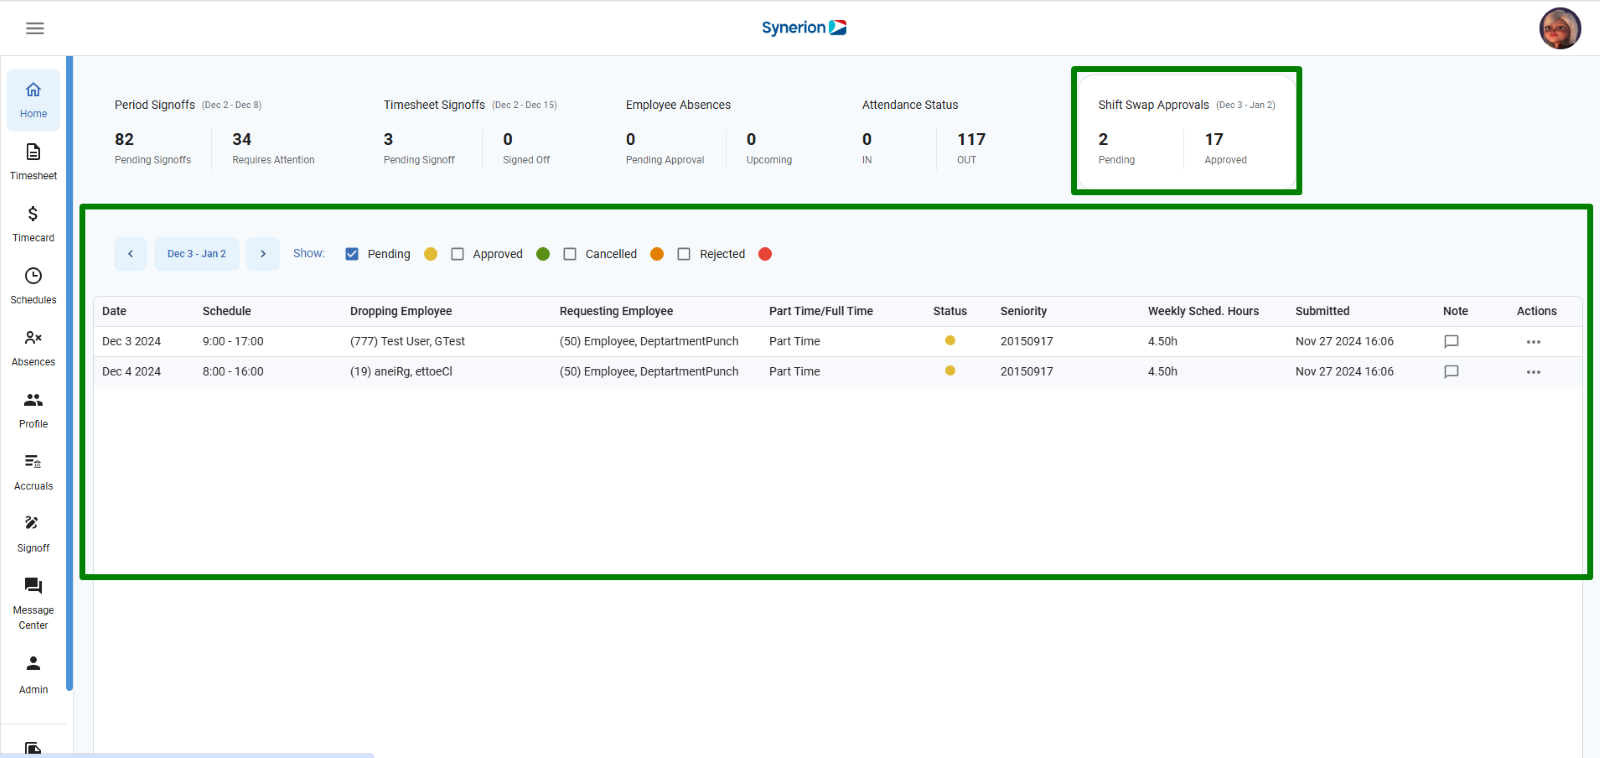
Task: Open 82 Pending Signoffs
Action: [152, 148]
